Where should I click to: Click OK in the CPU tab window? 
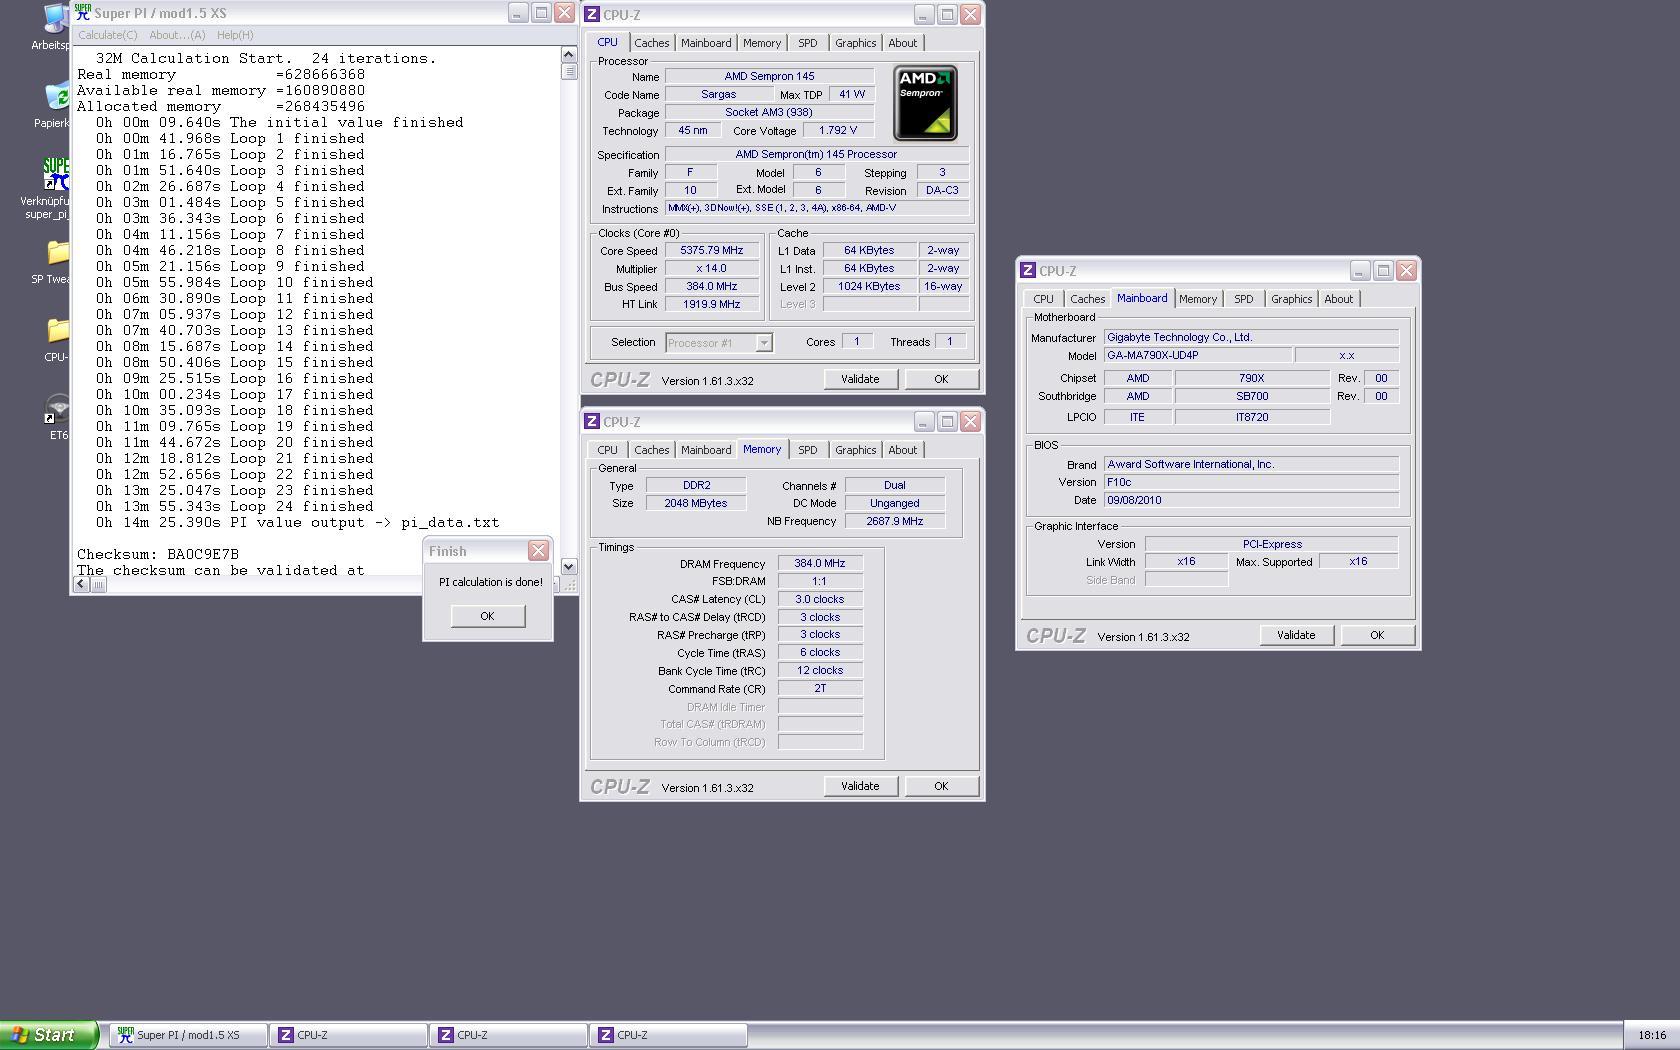click(941, 379)
